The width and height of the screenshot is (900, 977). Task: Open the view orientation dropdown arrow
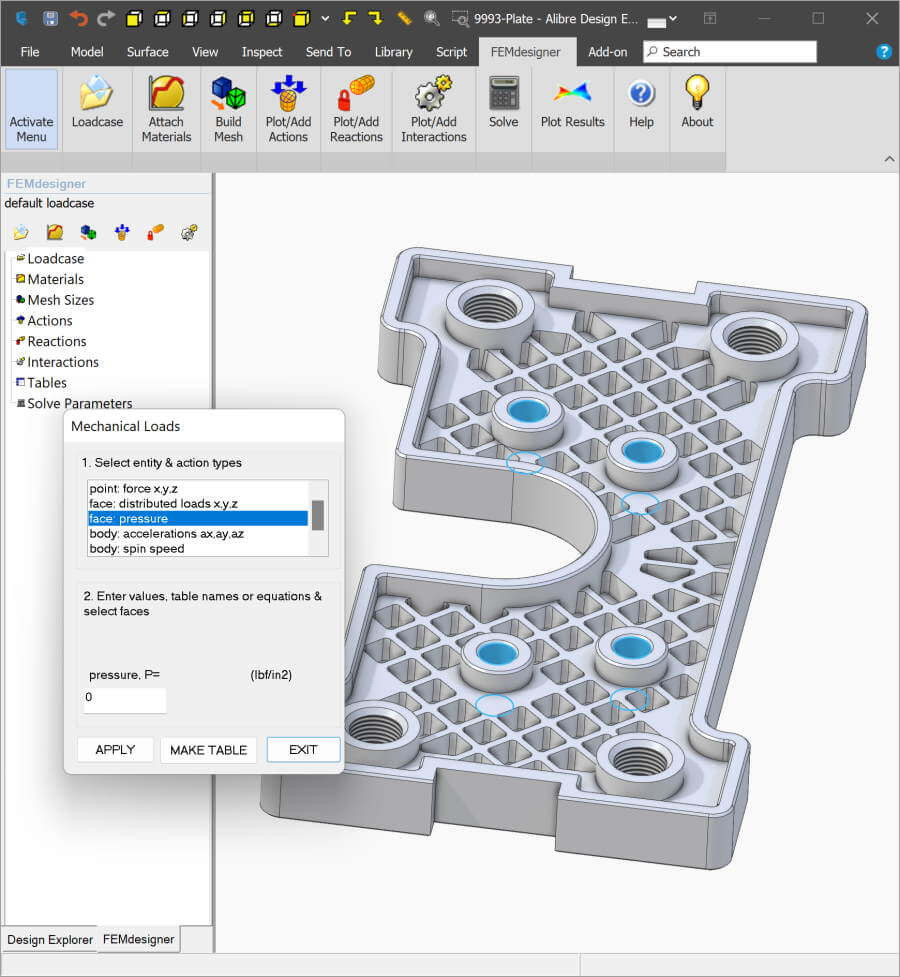click(325, 19)
